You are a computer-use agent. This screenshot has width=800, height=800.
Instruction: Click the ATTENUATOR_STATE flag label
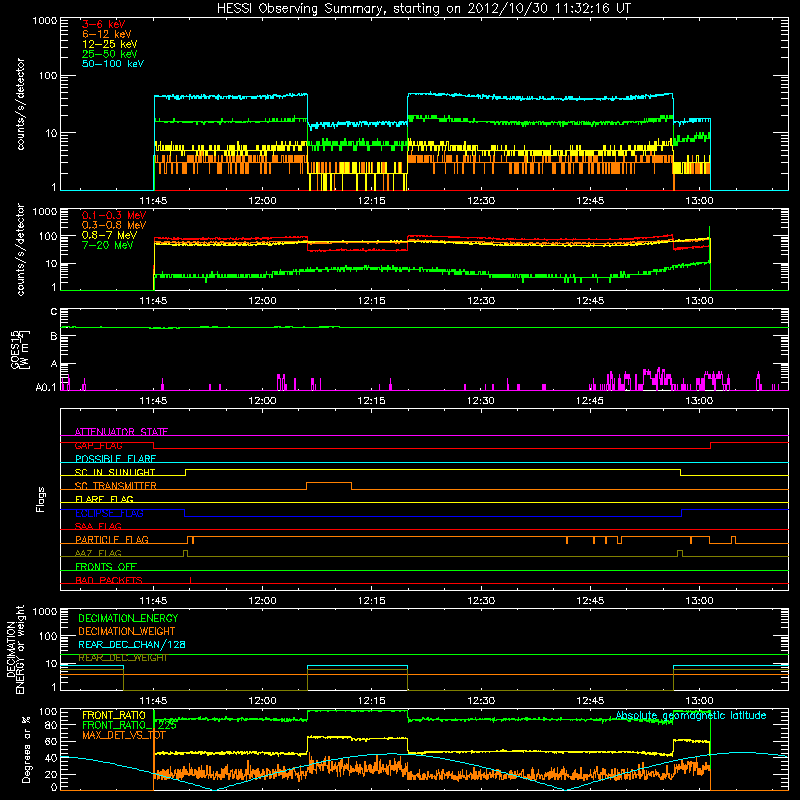click(x=121, y=432)
